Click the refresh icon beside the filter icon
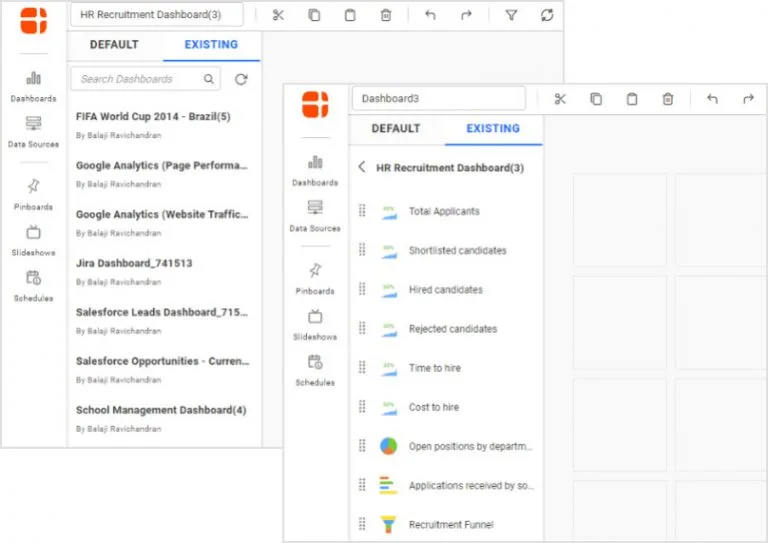Screen dimensions: 768x543 [546, 15]
